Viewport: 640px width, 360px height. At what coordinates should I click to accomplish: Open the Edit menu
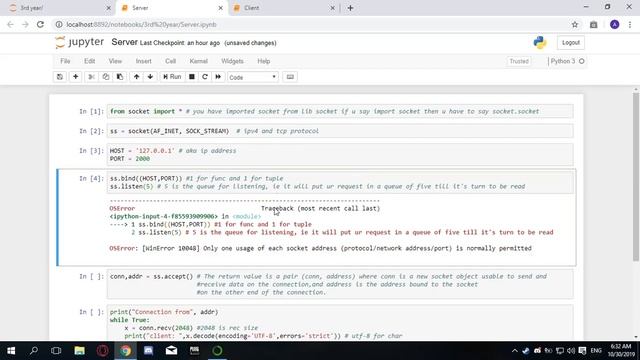[x=89, y=61]
